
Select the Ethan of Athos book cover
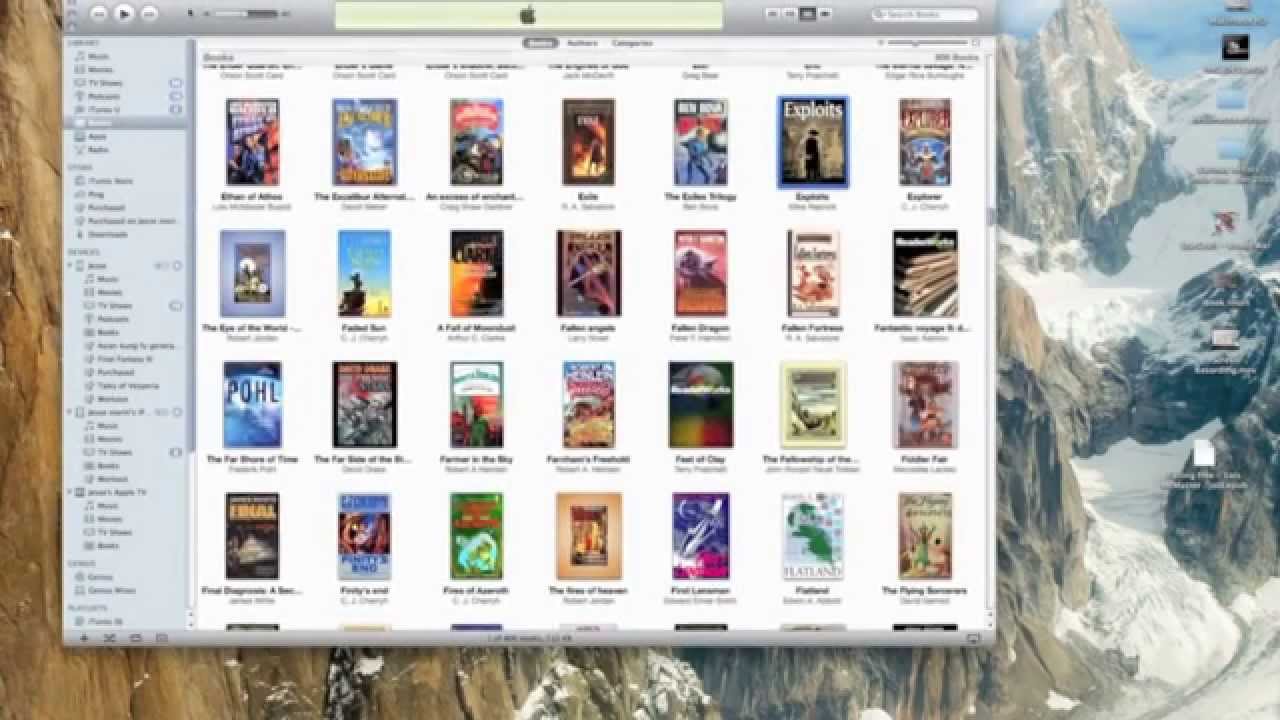tap(252, 142)
